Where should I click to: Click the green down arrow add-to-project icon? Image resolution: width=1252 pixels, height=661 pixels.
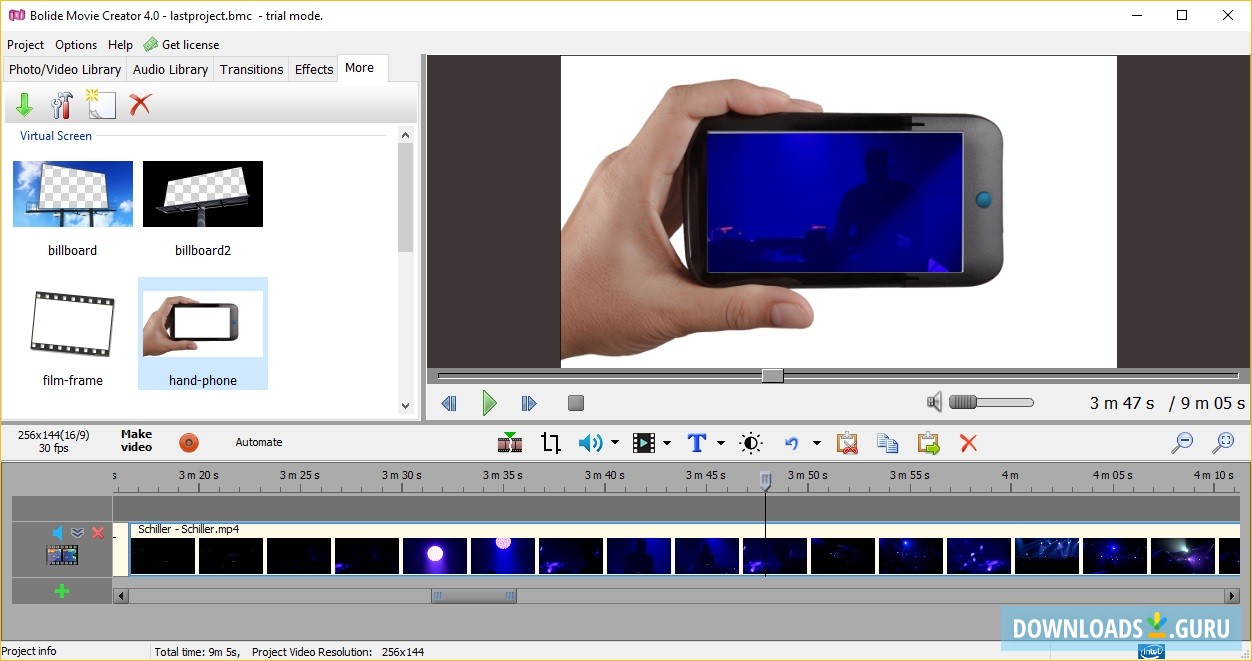coord(25,104)
